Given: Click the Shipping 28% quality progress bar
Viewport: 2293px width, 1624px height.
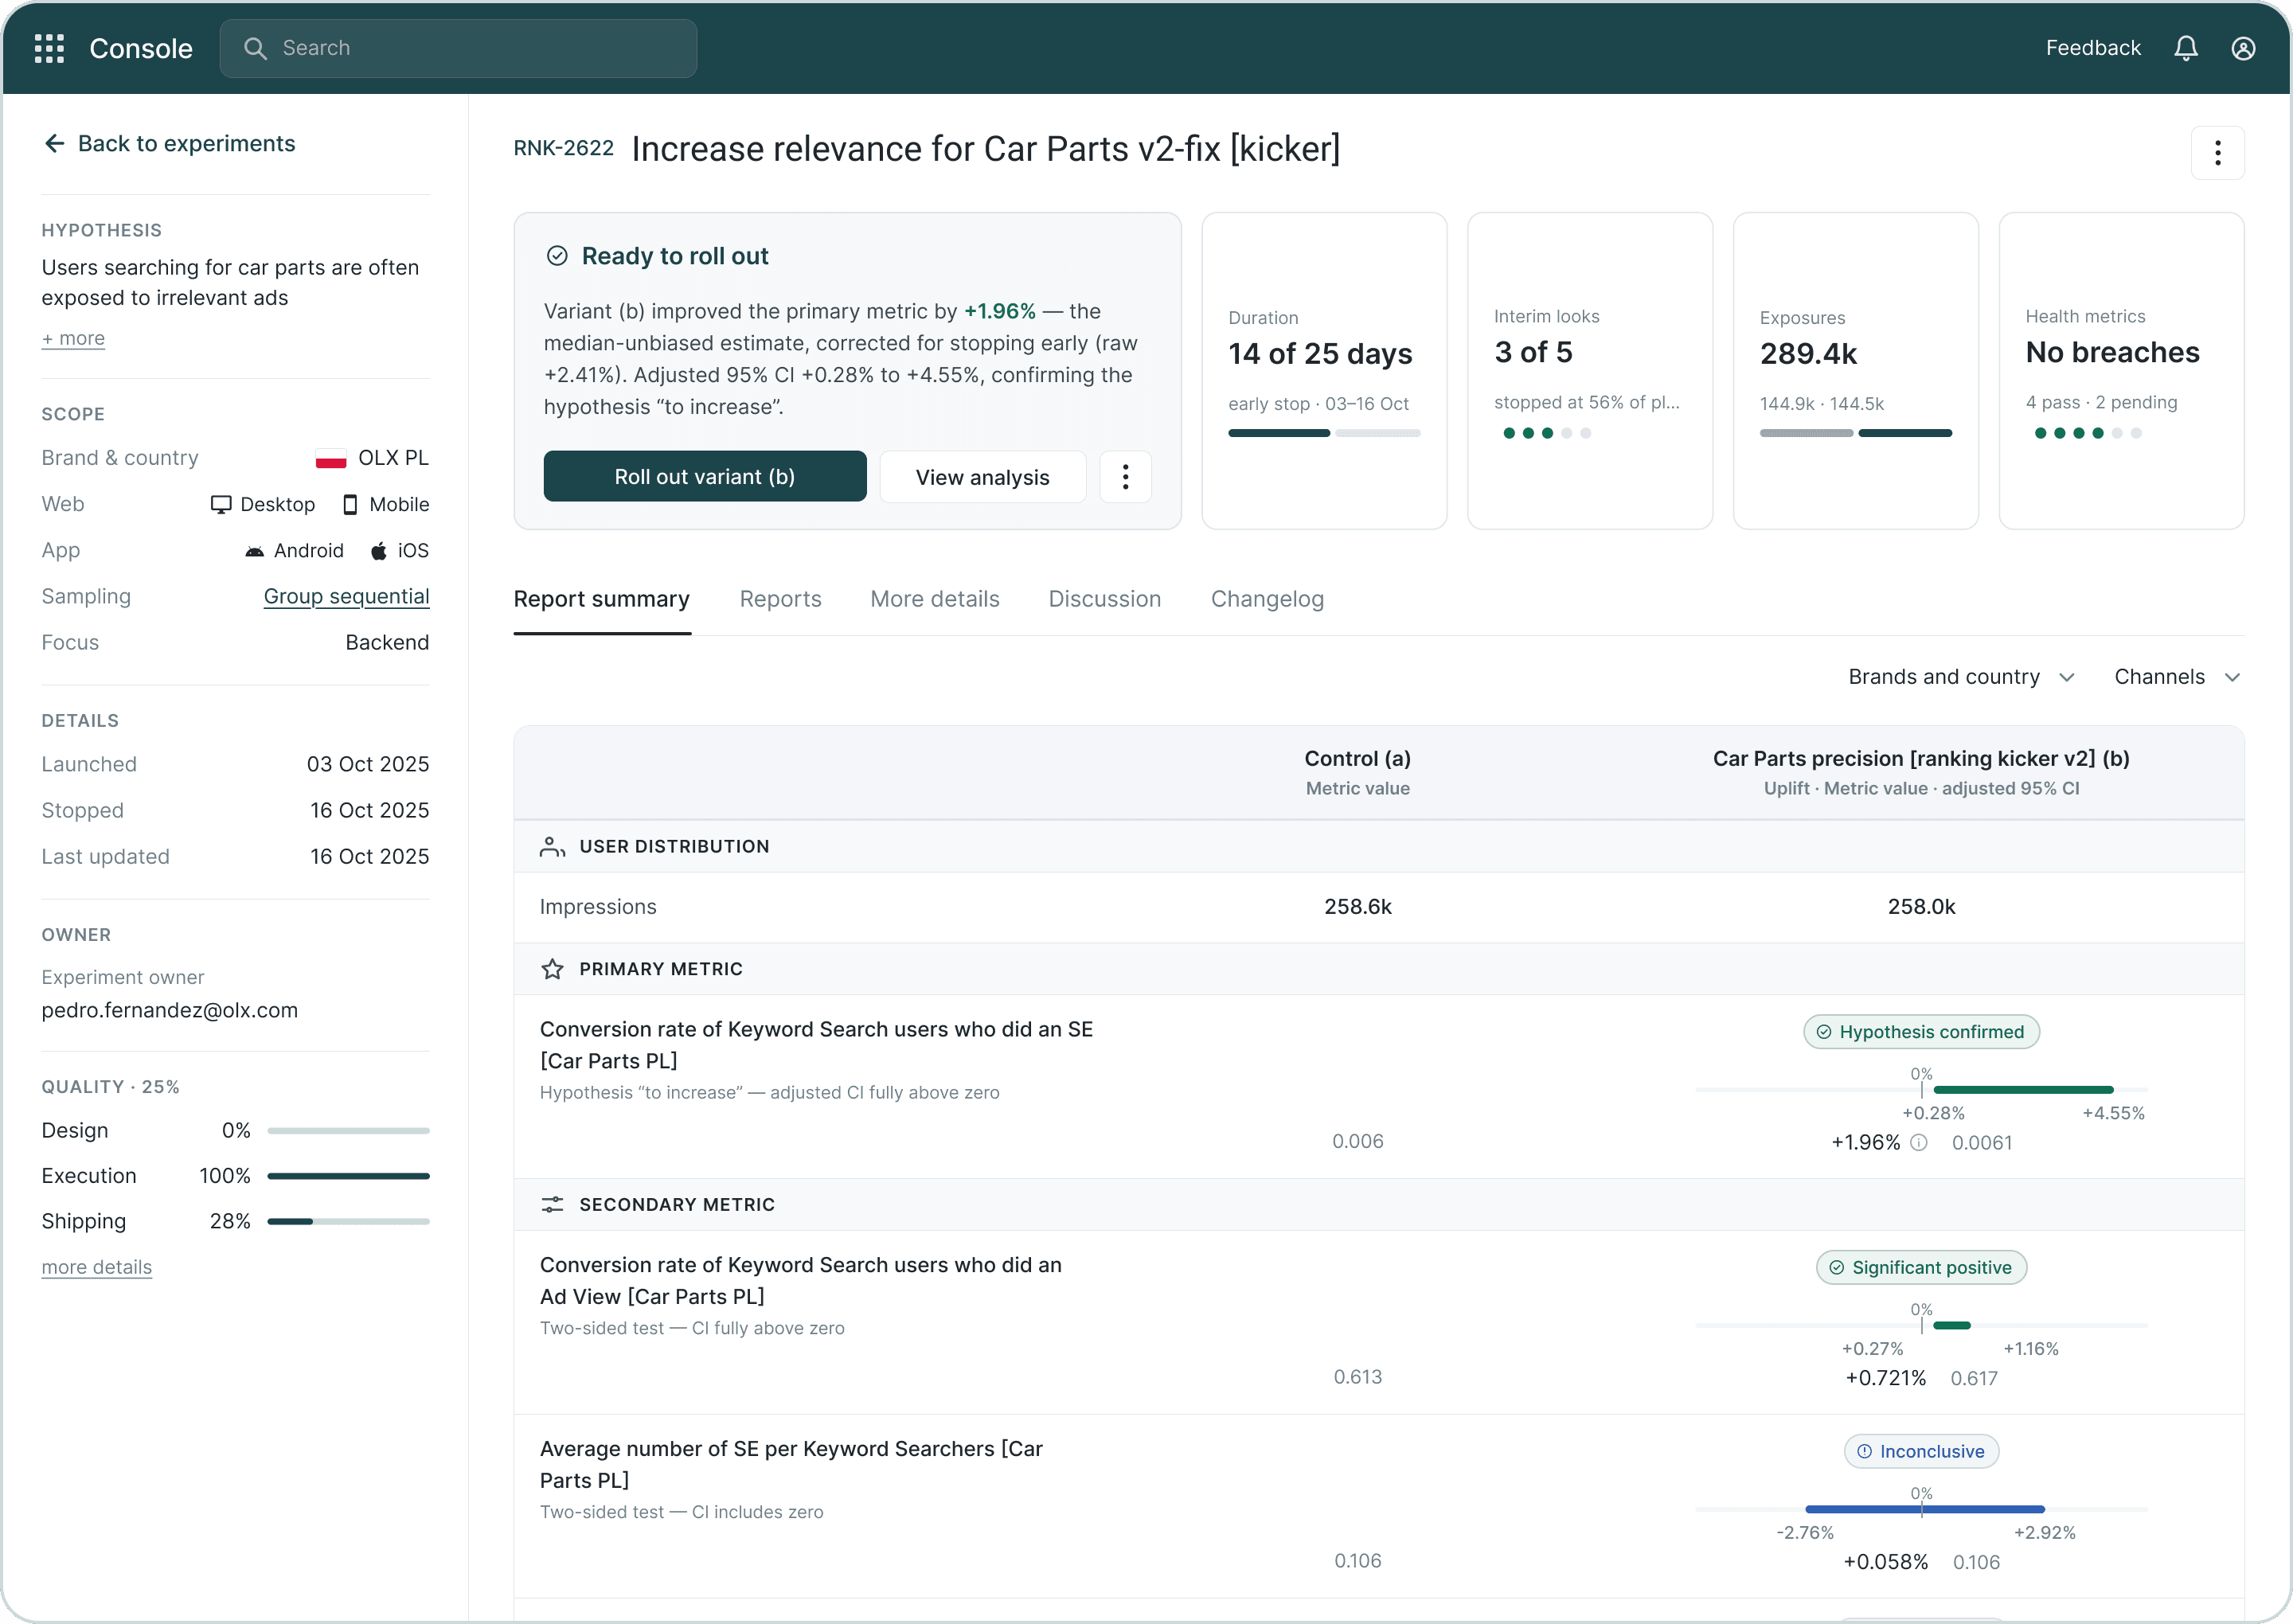Looking at the screenshot, I should click(x=348, y=1221).
